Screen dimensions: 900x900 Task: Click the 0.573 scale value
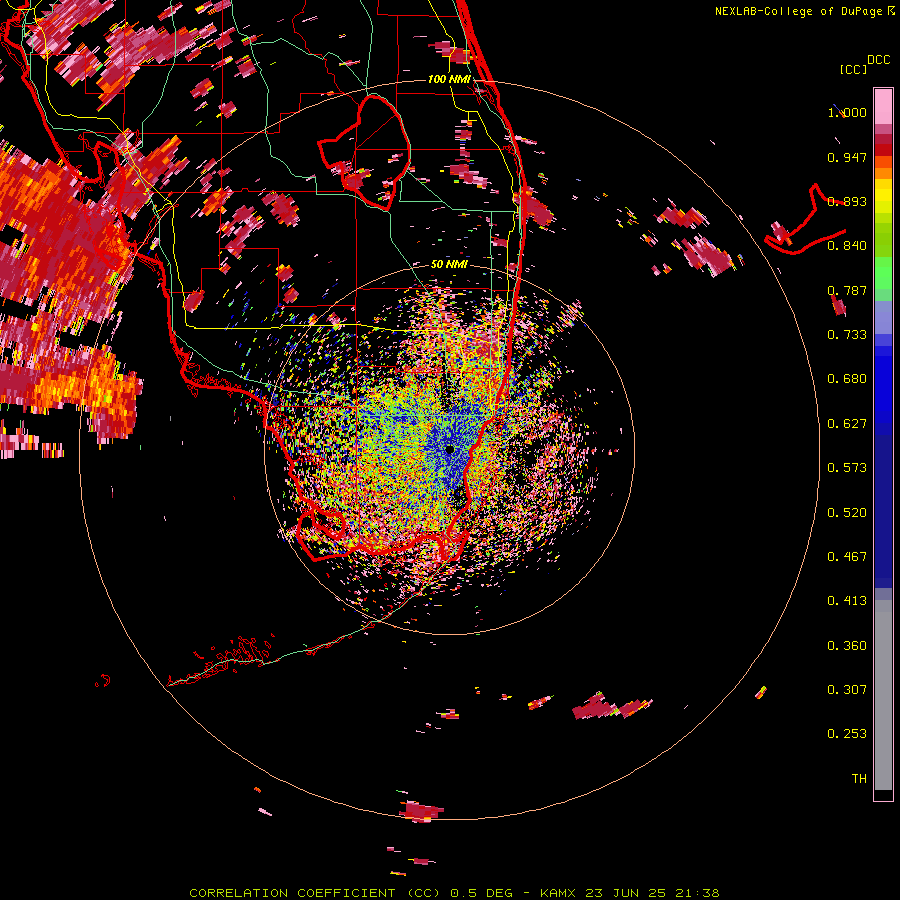(x=847, y=468)
